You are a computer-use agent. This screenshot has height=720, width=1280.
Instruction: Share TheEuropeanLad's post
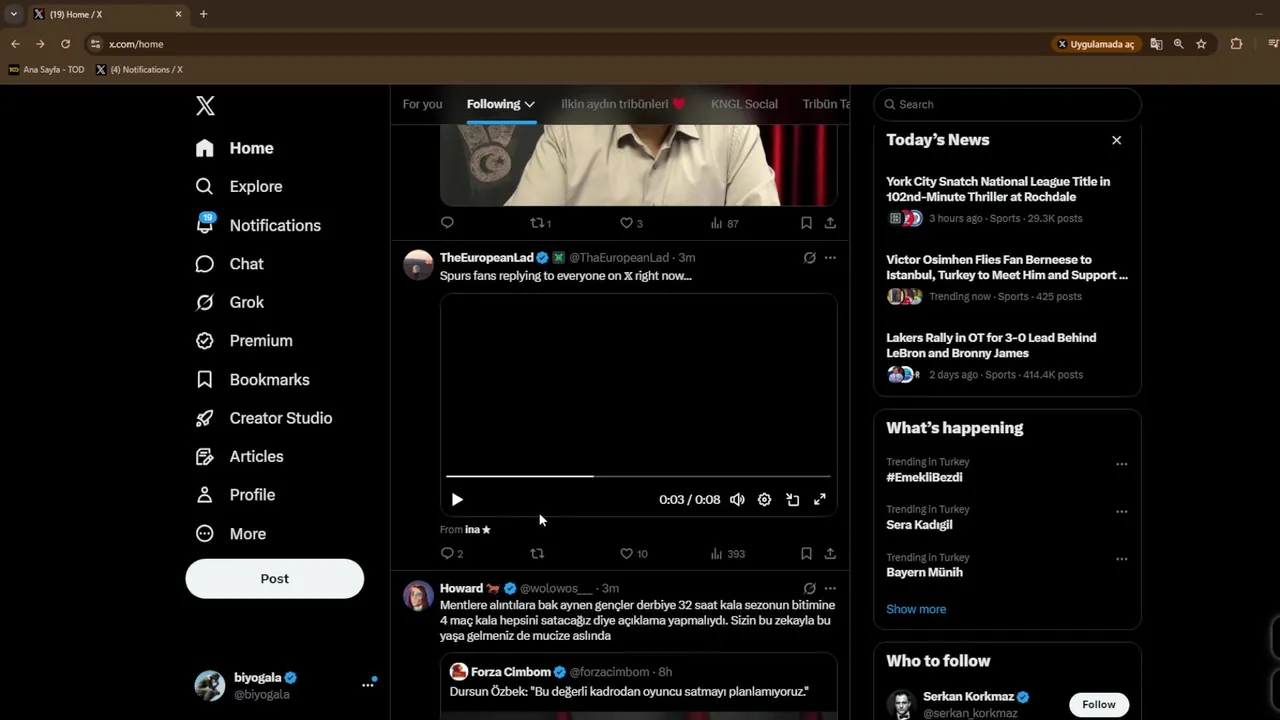coord(830,554)
